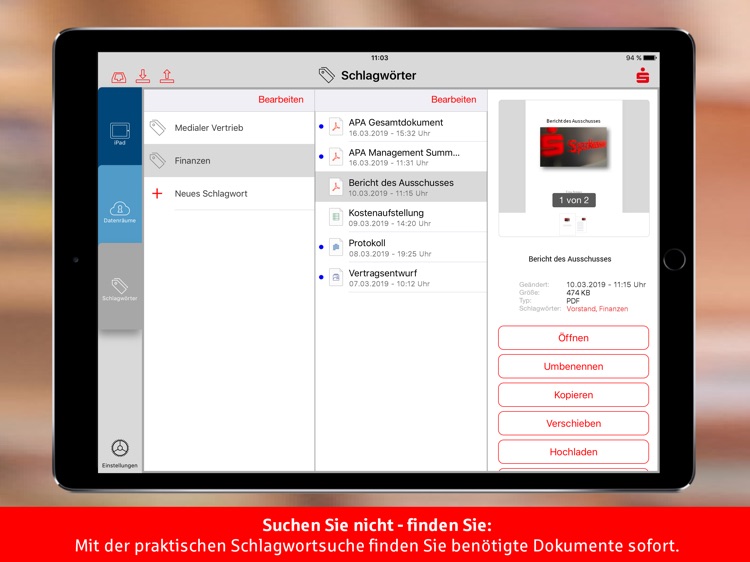
Task: Select the Medialer Vertrieb tag
Action: tap(229, 128)
